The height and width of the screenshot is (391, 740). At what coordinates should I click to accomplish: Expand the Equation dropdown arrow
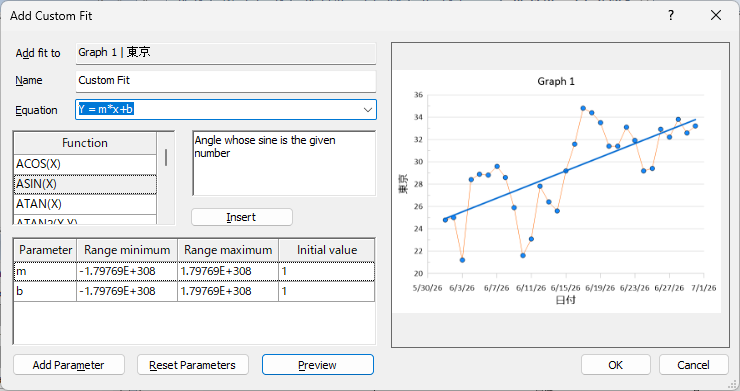tap(368, 110)
